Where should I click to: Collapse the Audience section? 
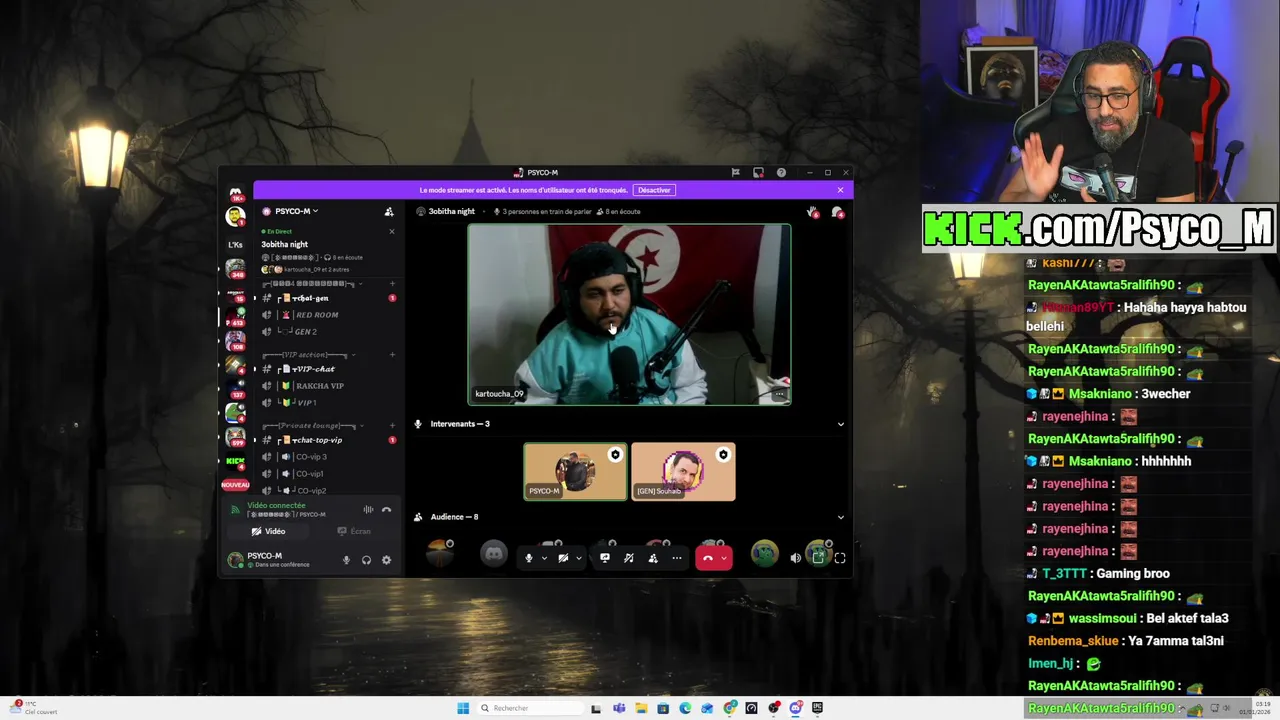pos(840,517)
